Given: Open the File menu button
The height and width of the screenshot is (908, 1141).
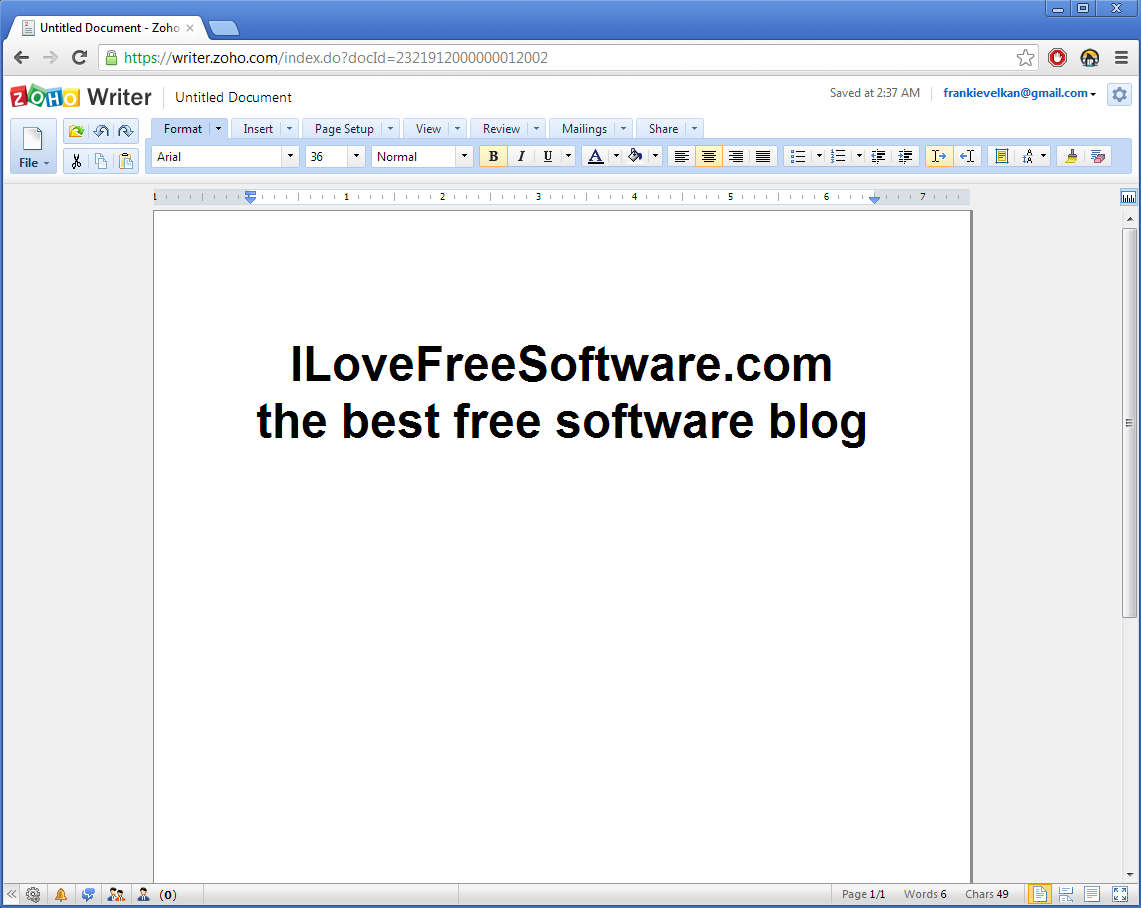Looking at the screenshot, I should (33, 146).
